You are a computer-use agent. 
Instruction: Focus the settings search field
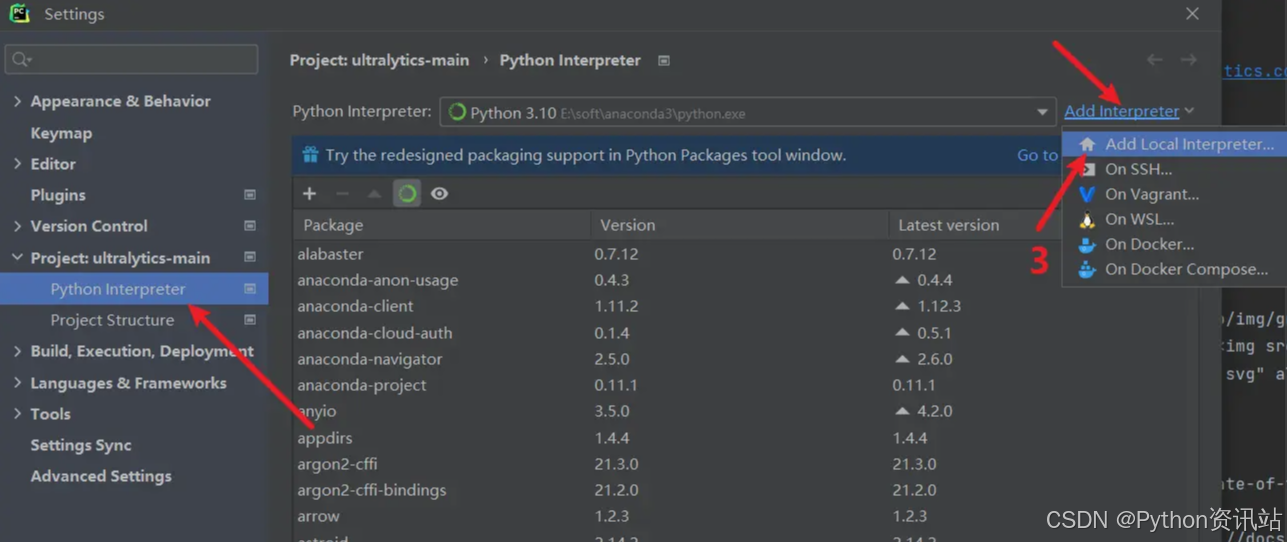[131, 60]
